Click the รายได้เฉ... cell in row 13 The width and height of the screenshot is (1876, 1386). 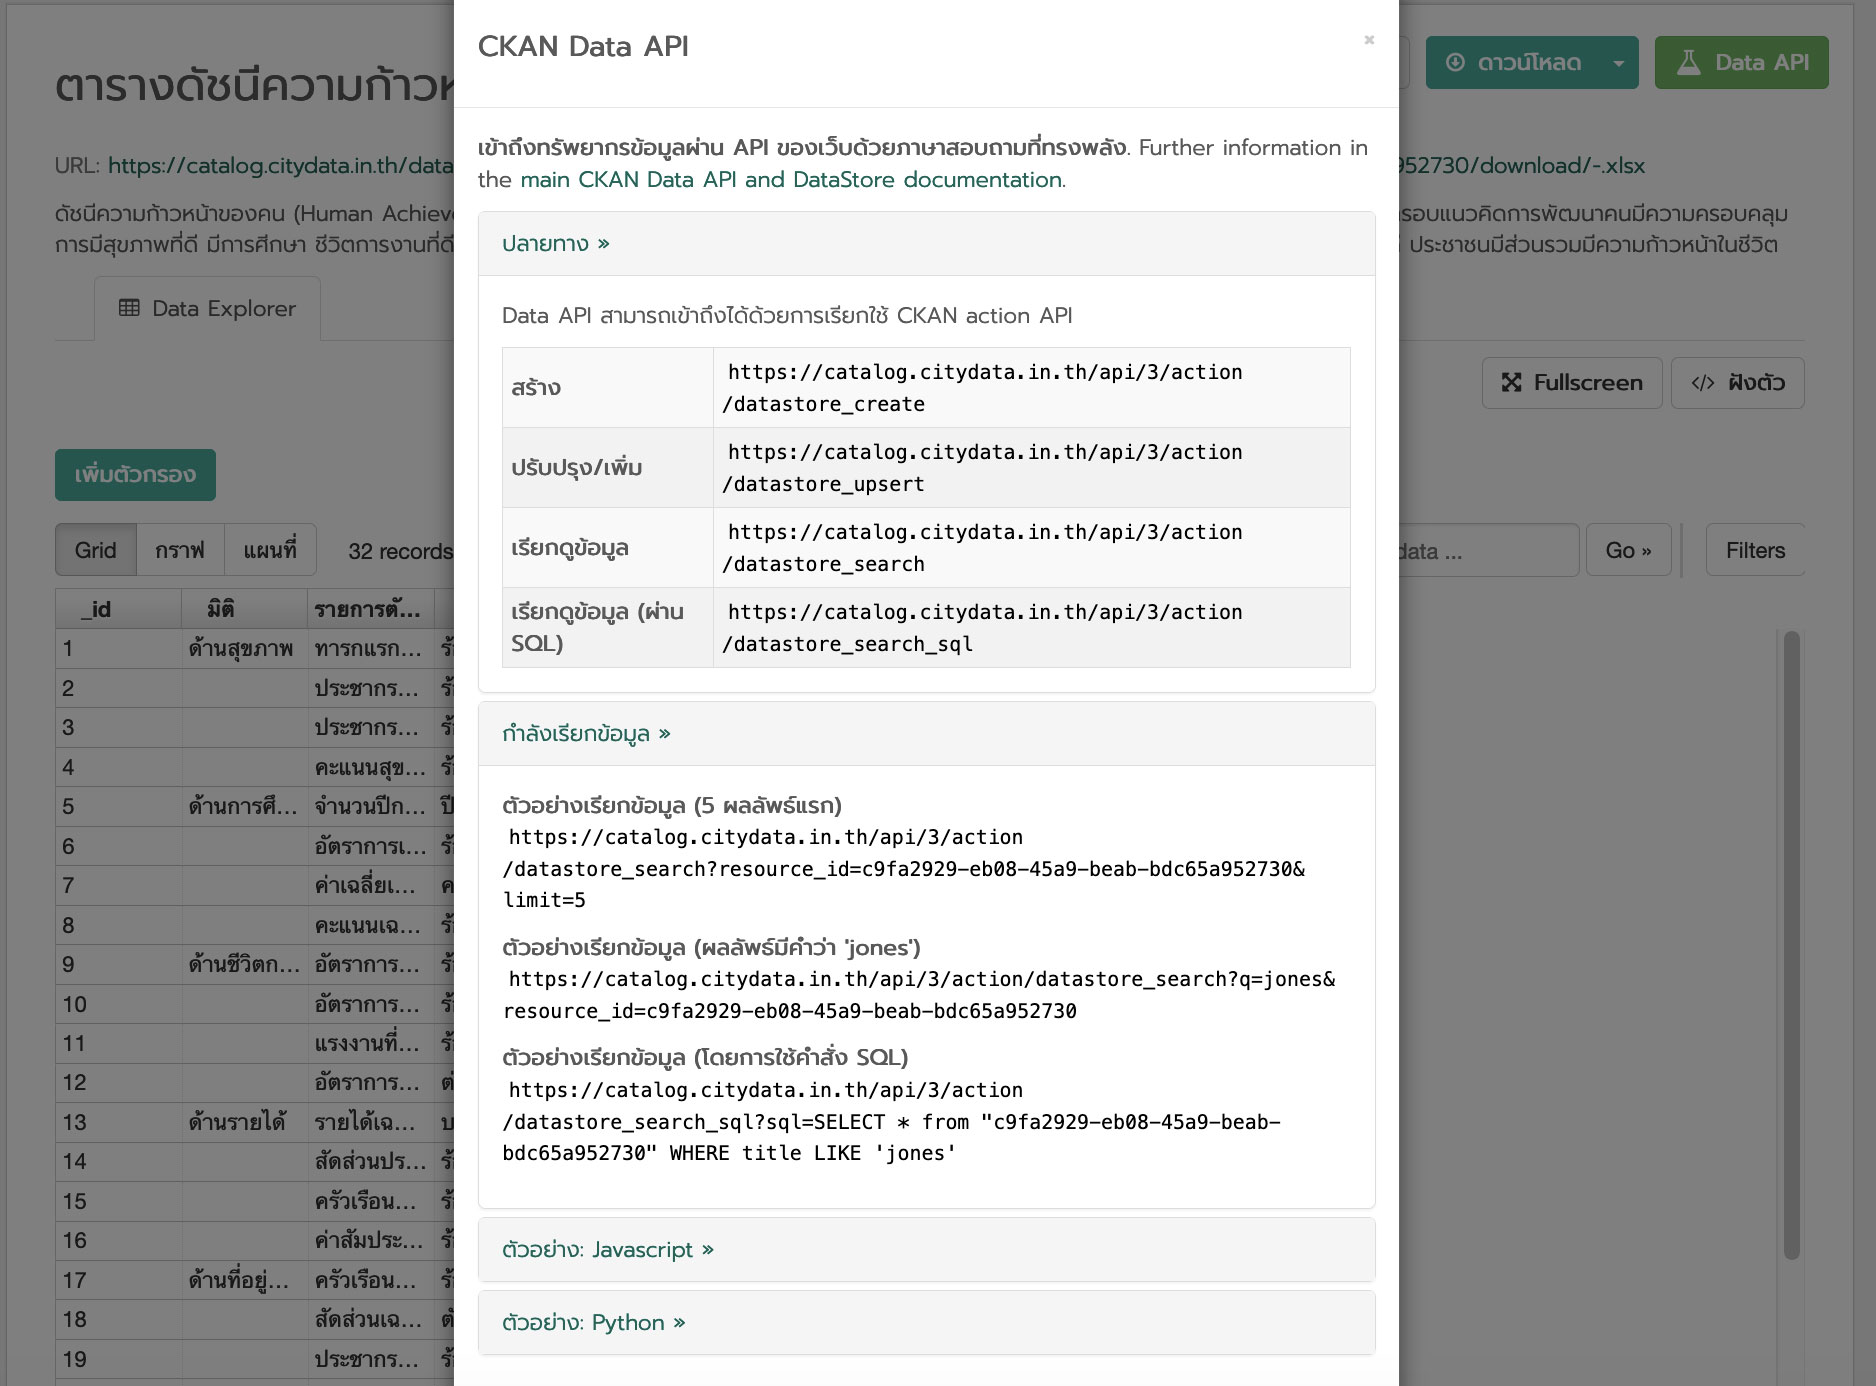370,1122
